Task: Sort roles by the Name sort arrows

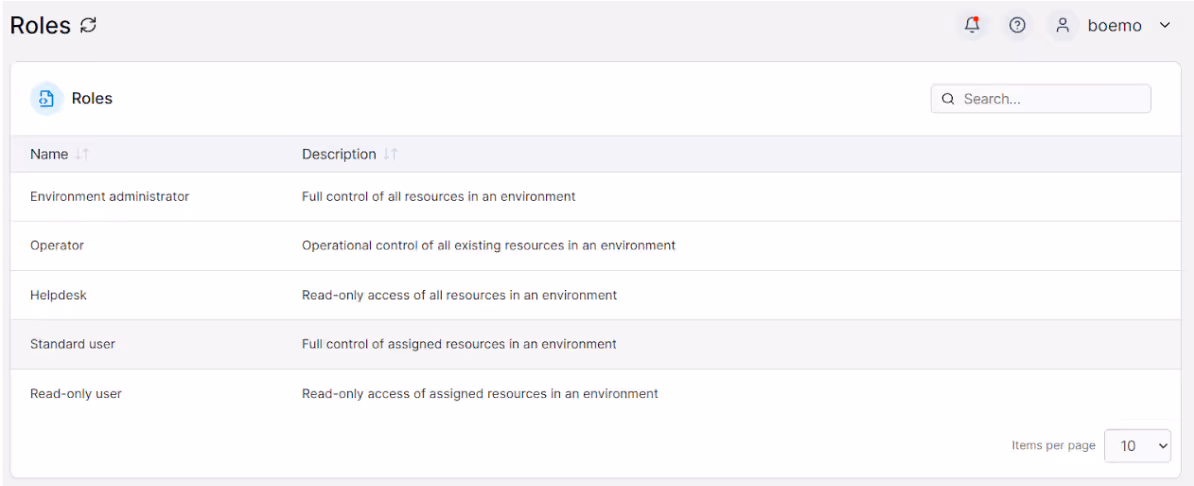Action: [x=82, y=154]
